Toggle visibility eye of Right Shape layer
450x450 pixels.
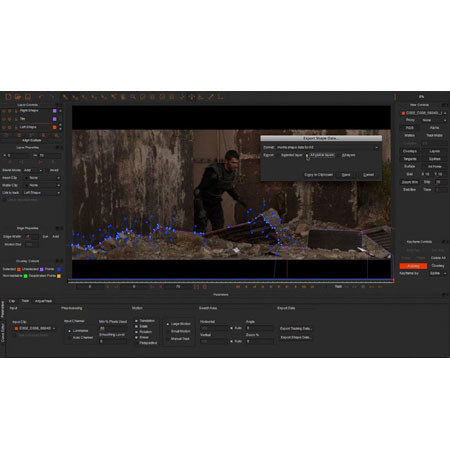pos(4,111)
